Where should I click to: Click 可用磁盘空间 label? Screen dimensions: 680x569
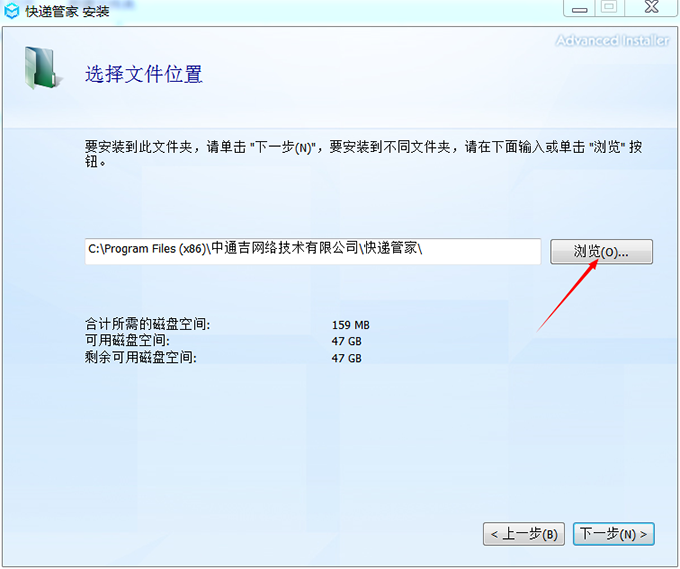coord(128,340)
